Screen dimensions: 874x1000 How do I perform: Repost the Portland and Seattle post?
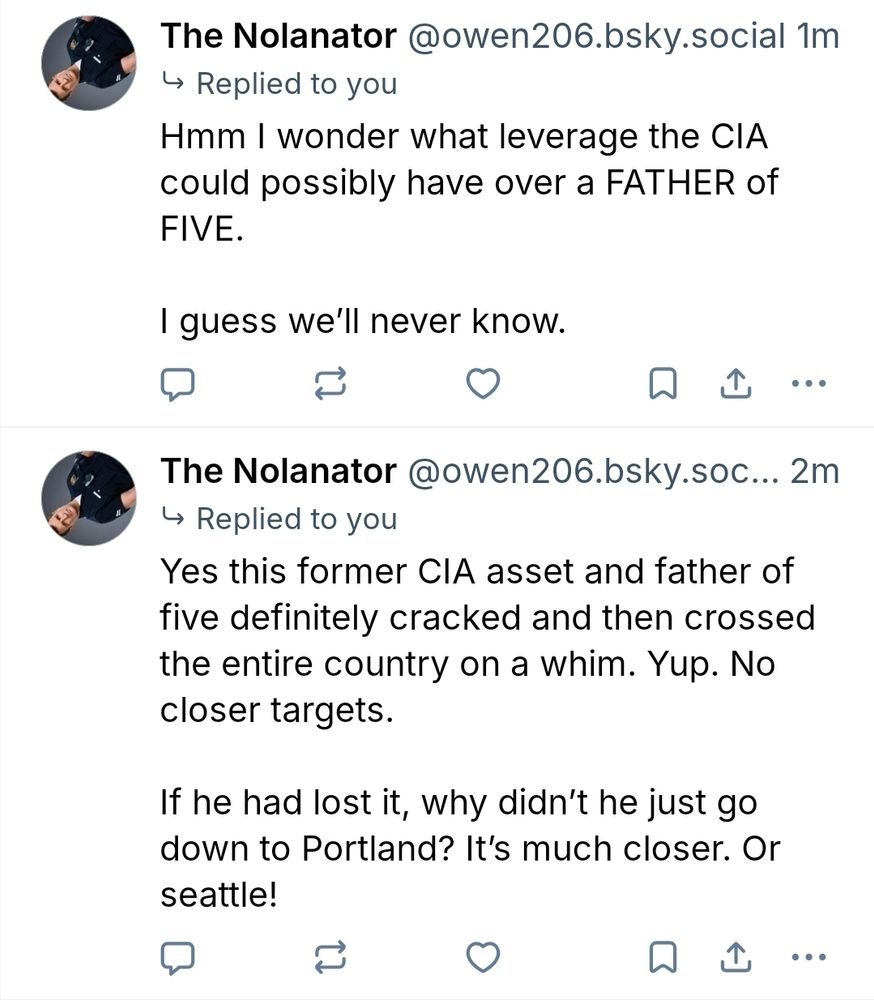pyautogui.click(x=332, y=958)
